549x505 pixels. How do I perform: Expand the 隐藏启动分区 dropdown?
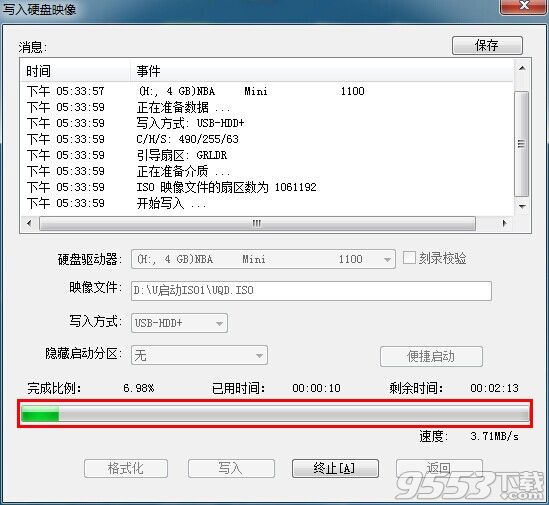[x=199, y=355]
